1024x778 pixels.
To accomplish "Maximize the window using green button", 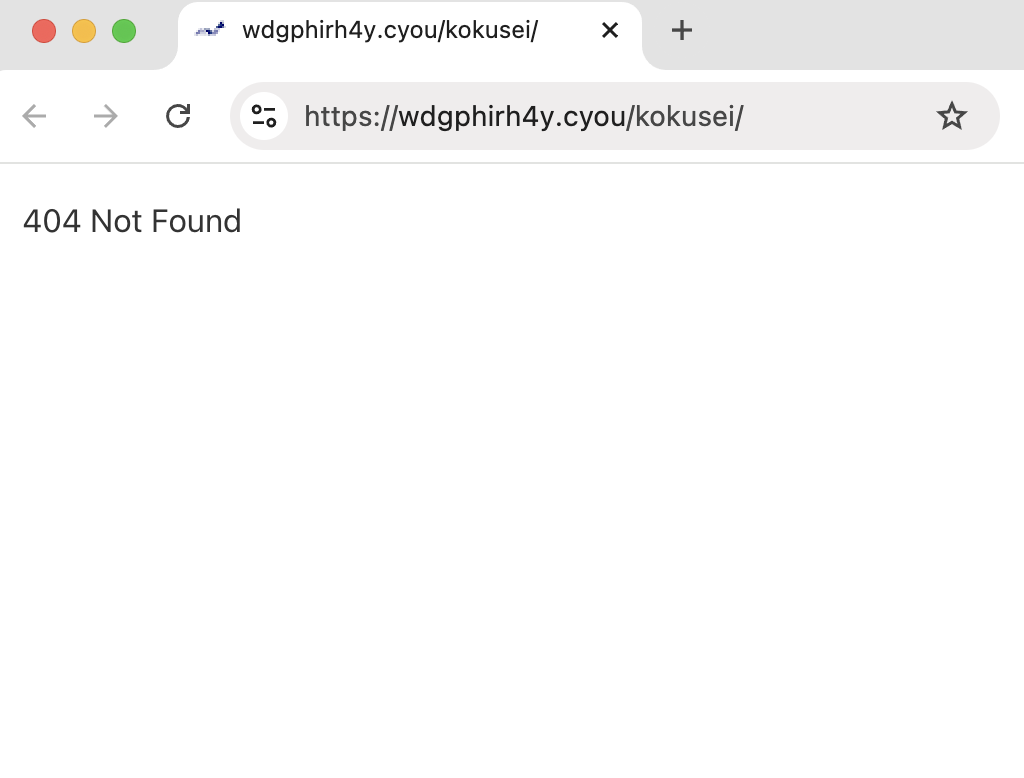I will point(124,31).
